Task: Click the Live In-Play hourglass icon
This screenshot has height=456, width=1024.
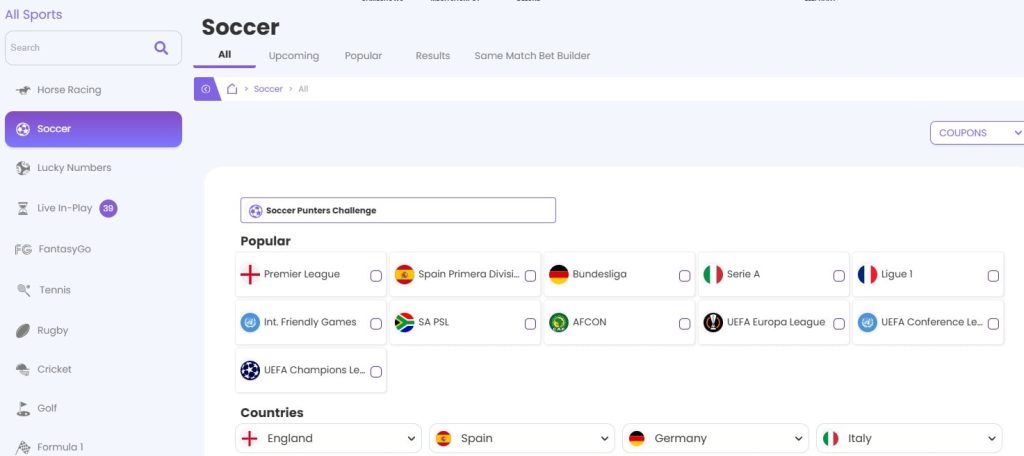Action: pos(23,208)
